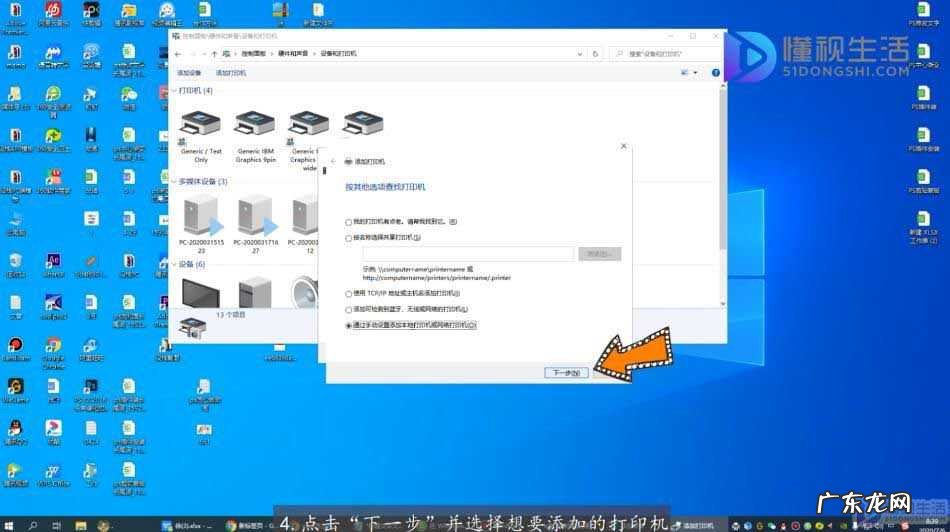The height and width of the screenshot is (532, 950).
Task: Switch to the xlsx workbook taskbar item
Action: pyautogui.click(x=187, y=525)
